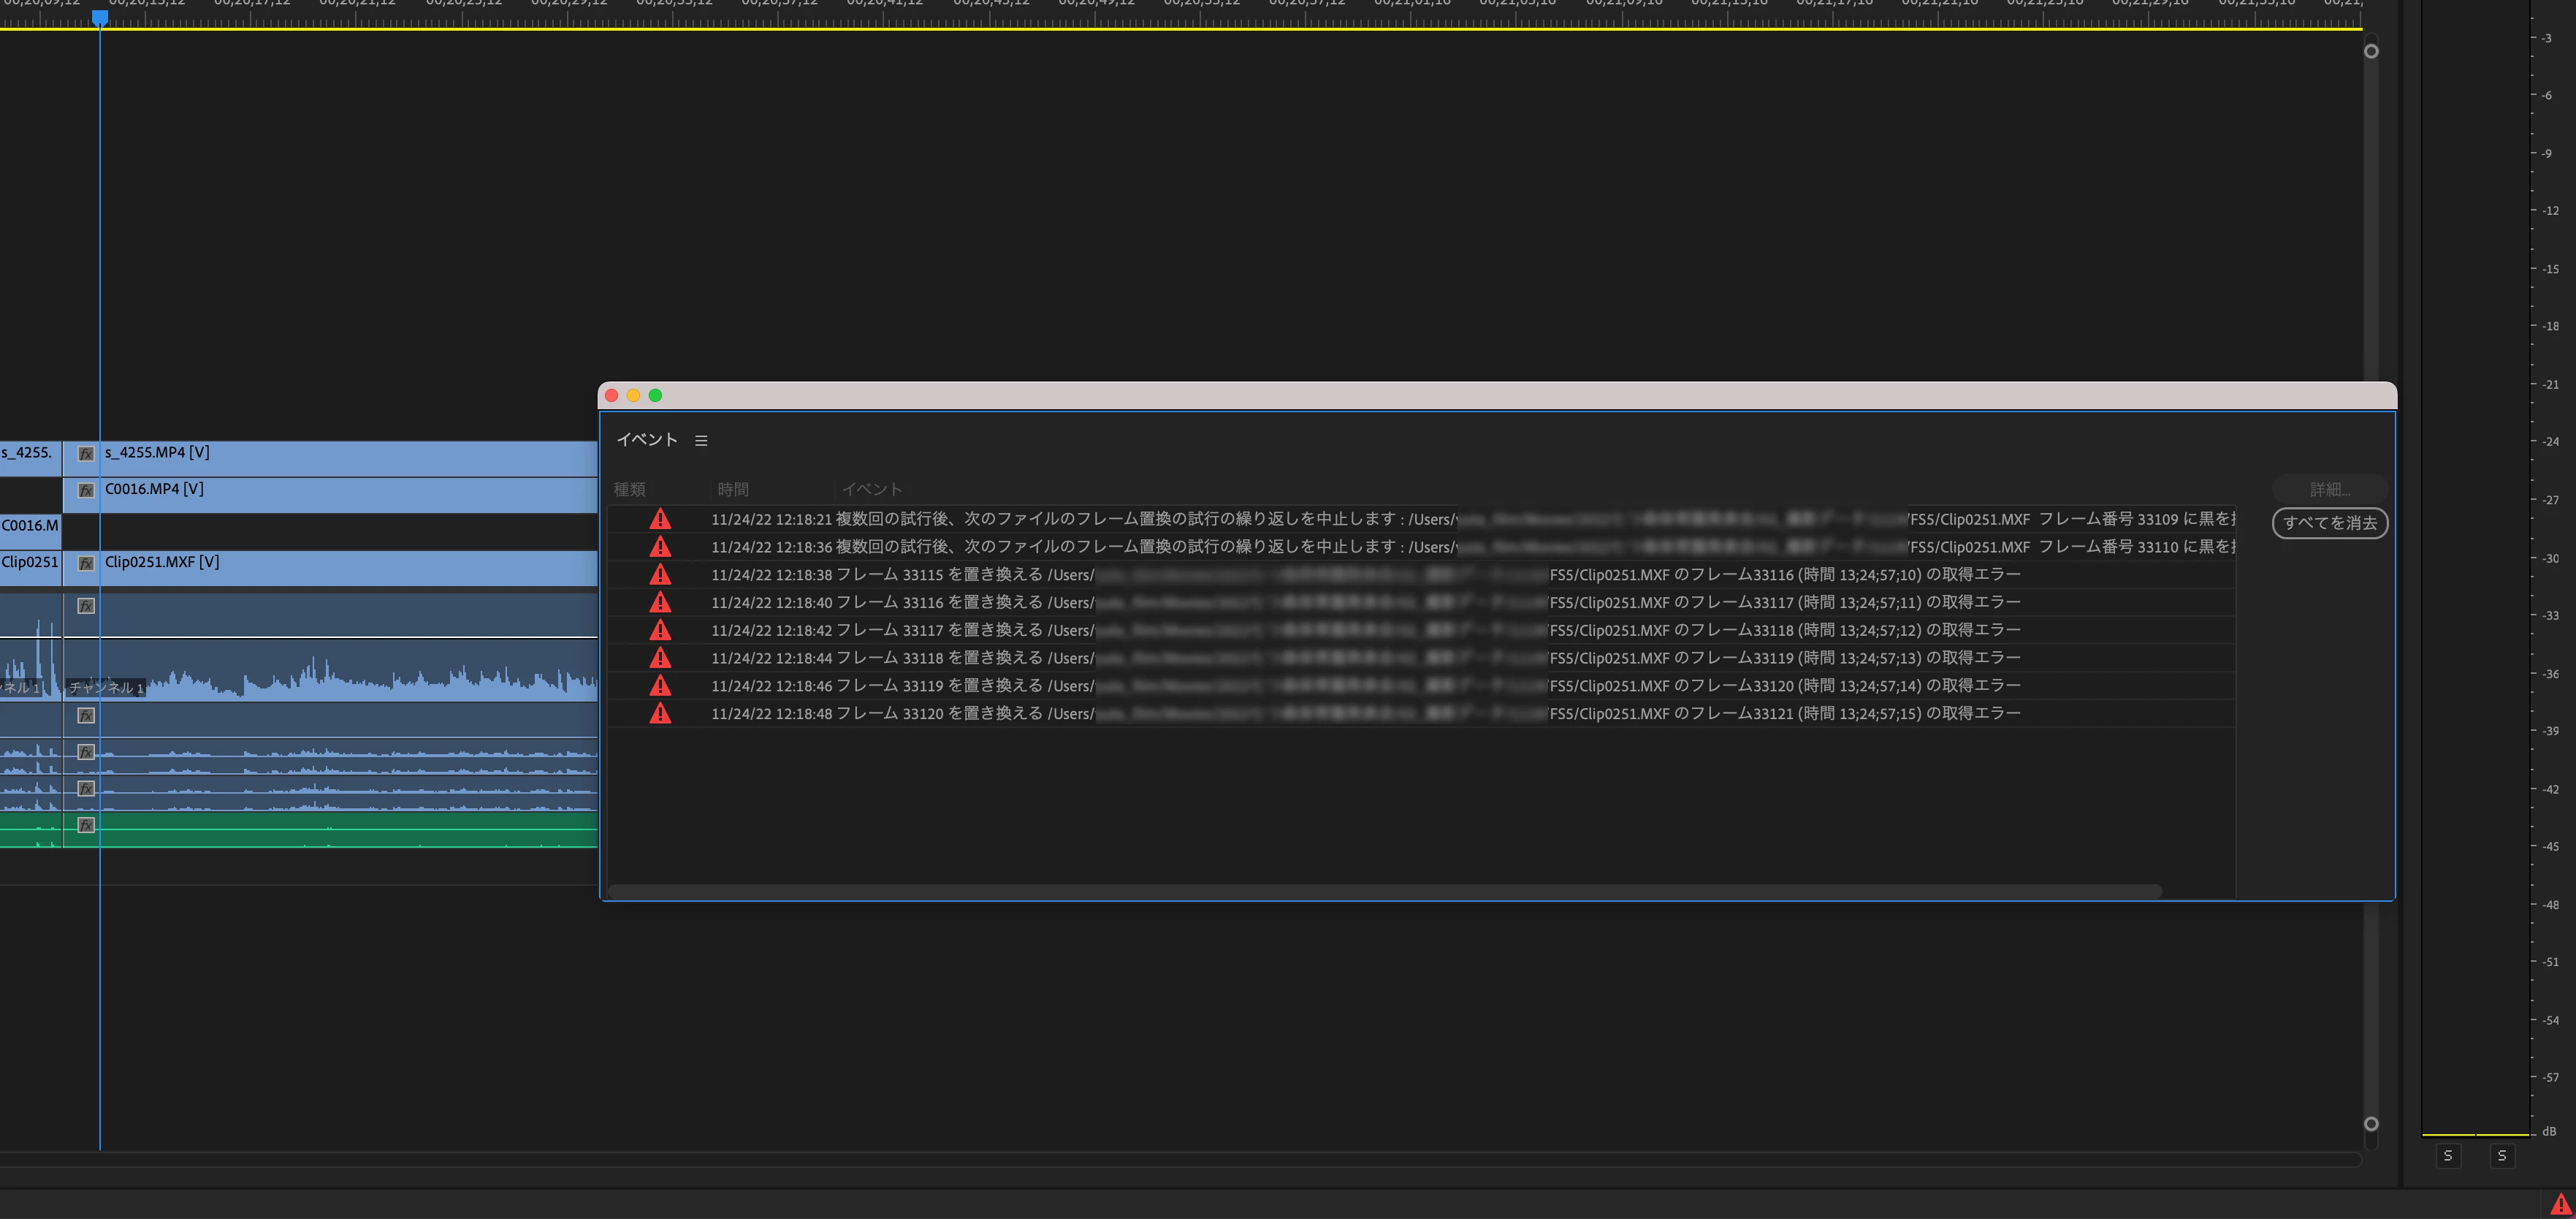Click the red warning icon in status bar
The height and width of the screenshot is (1219, 2576).
point(2560,1204)
